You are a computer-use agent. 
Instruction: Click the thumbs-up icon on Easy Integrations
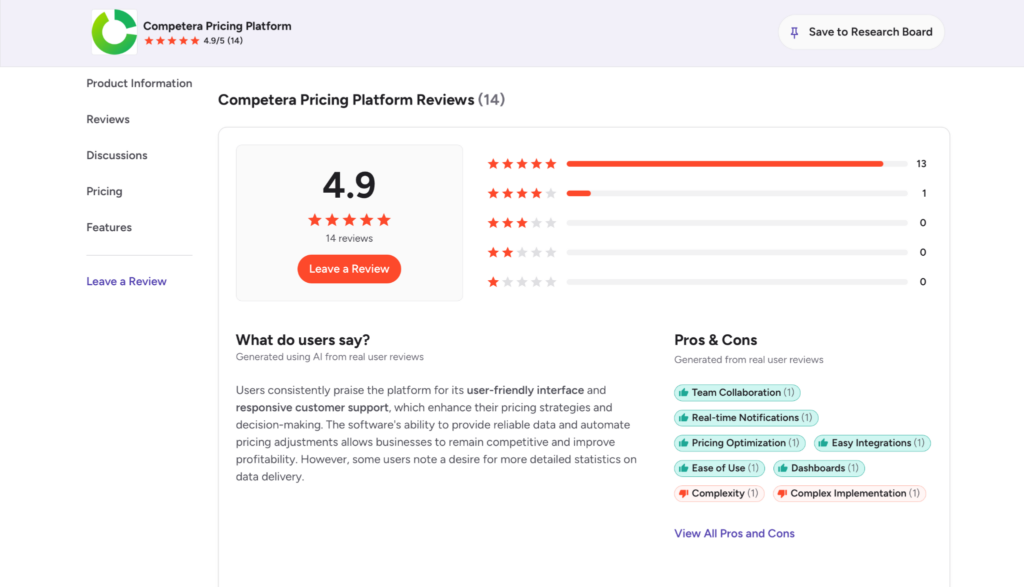(823, 443)
